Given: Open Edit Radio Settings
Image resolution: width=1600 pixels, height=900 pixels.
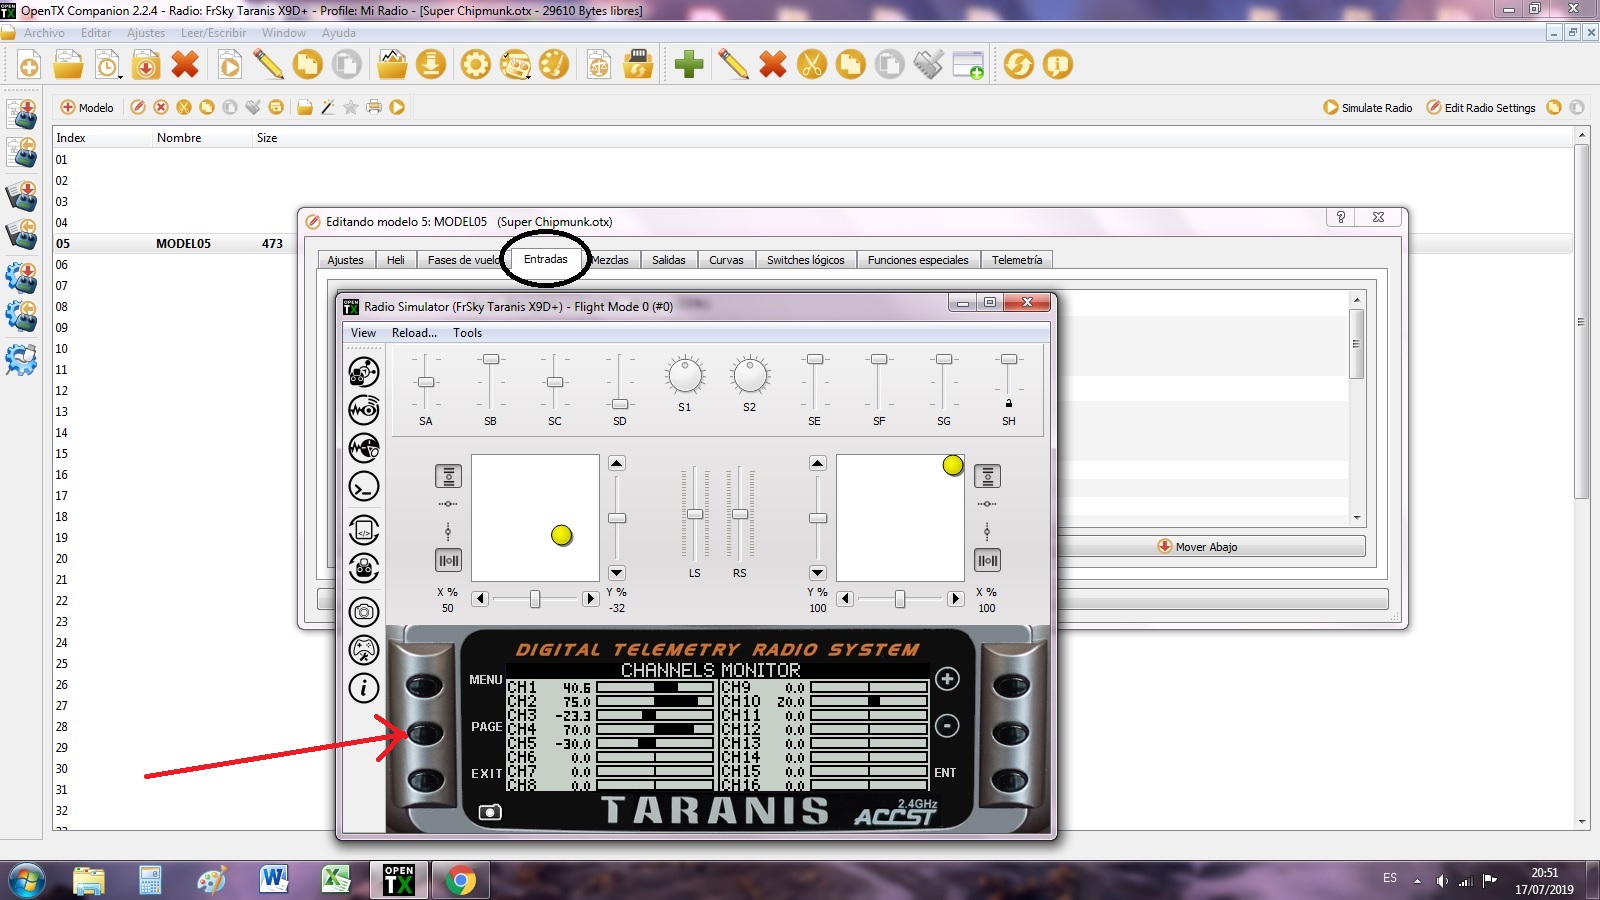Looking at the screenshot, I should (x=1481, y=107).
